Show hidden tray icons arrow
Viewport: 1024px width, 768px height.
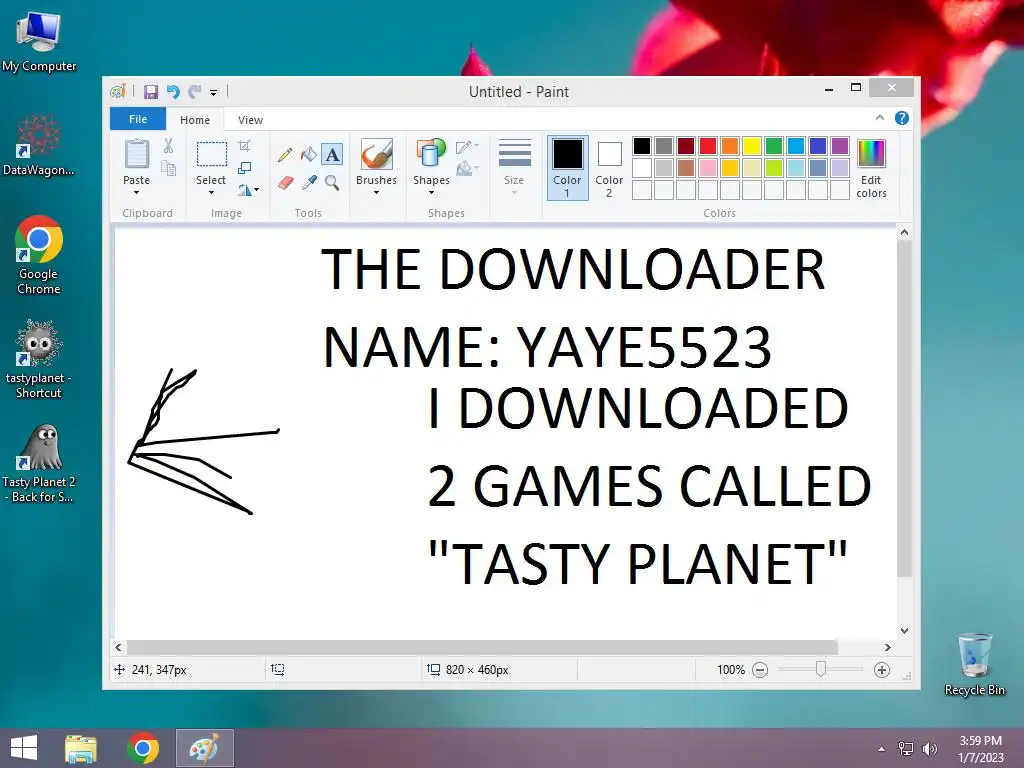882,749
